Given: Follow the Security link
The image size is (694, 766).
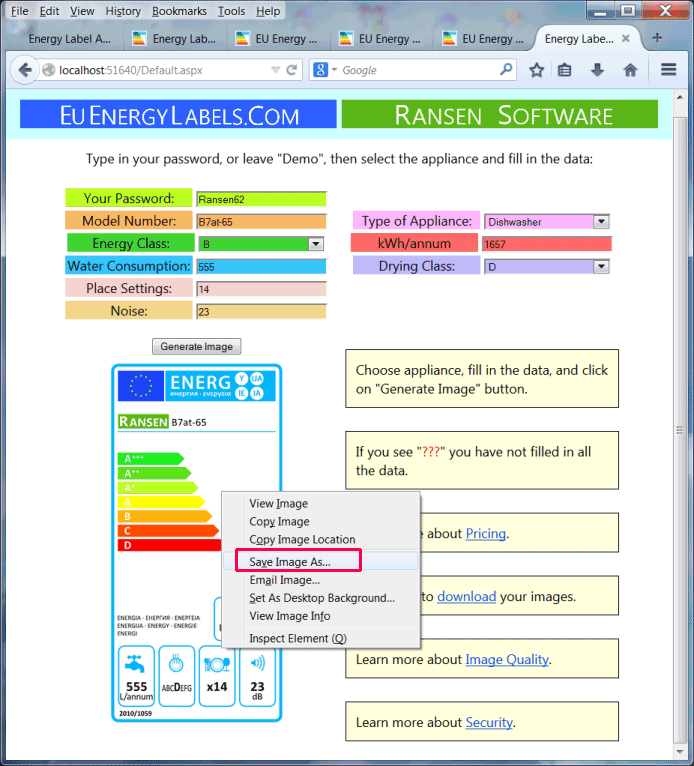Looking at the screenshot, I should point(489,723).
